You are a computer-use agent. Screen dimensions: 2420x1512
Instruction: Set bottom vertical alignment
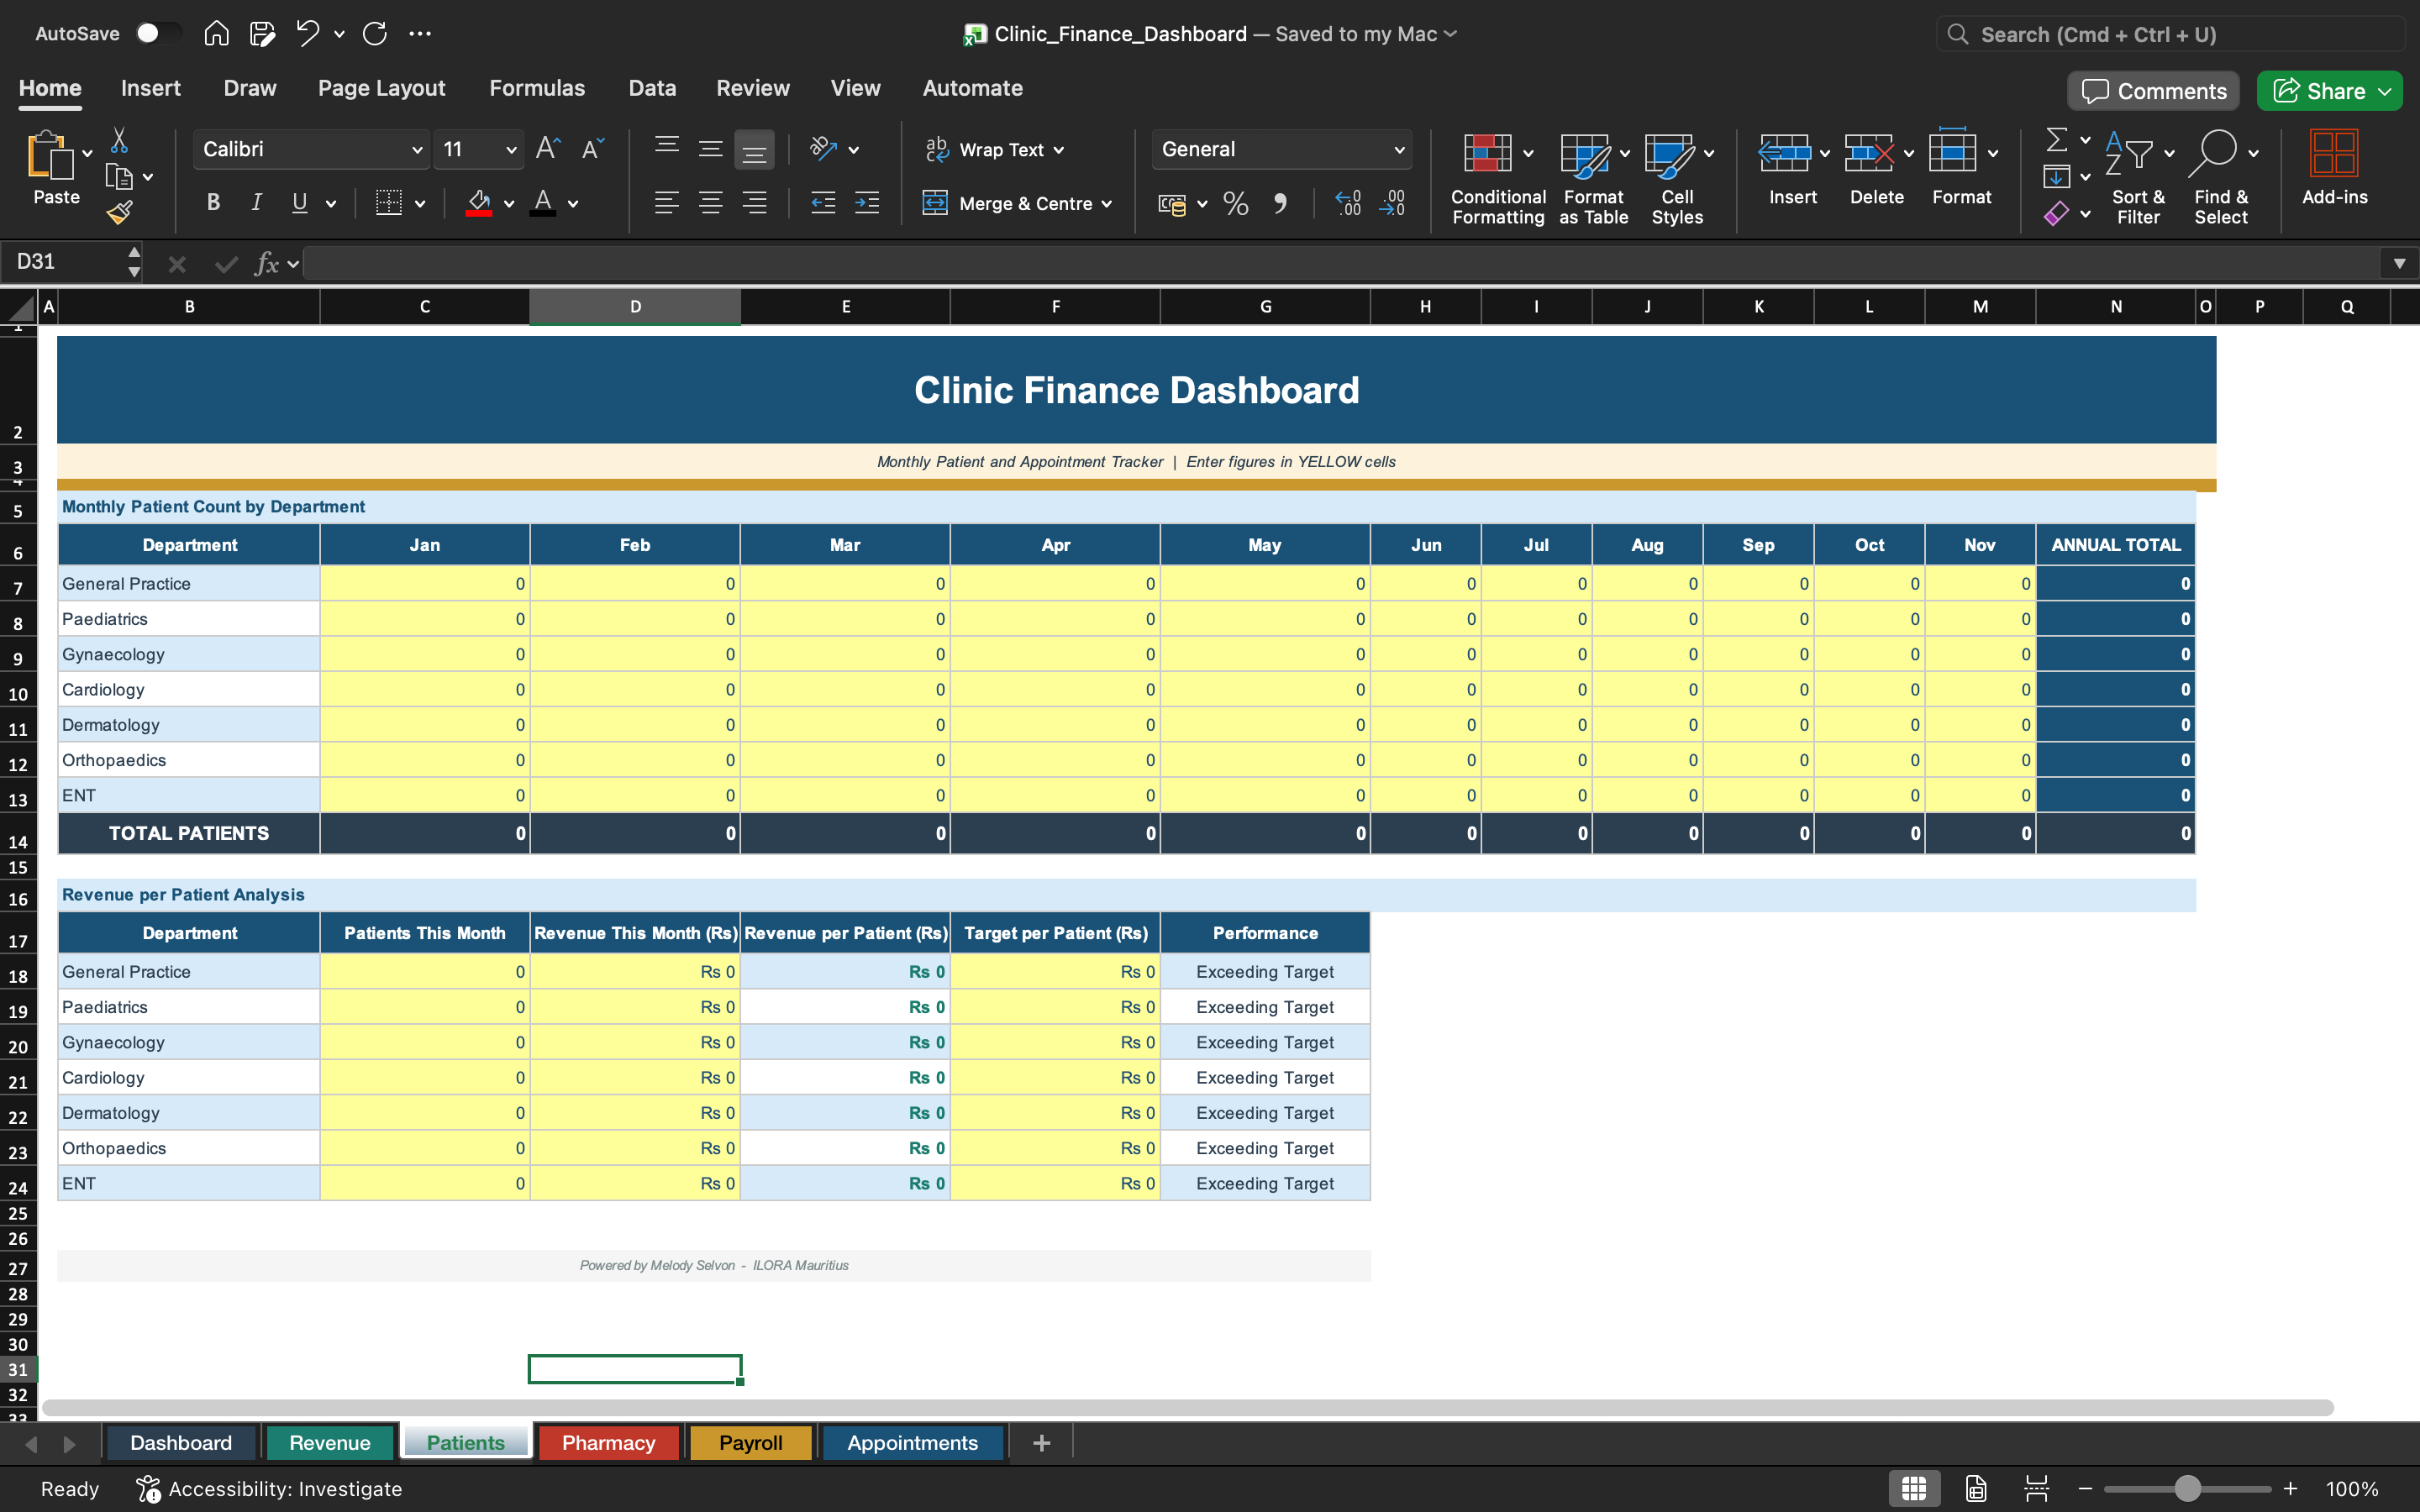coord(754,150)
